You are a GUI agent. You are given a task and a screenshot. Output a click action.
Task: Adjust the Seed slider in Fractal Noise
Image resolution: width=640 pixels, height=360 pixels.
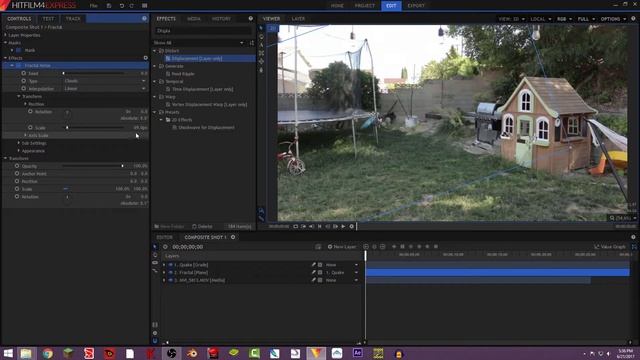tap(93, 73)
